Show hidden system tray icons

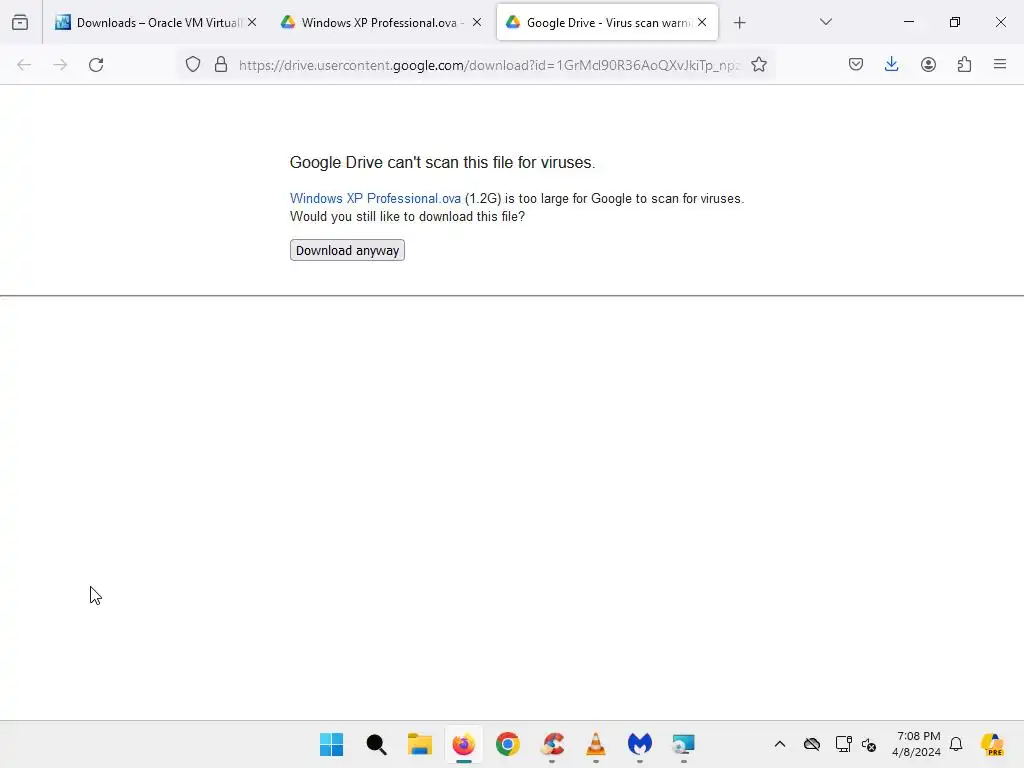[780, 744]
